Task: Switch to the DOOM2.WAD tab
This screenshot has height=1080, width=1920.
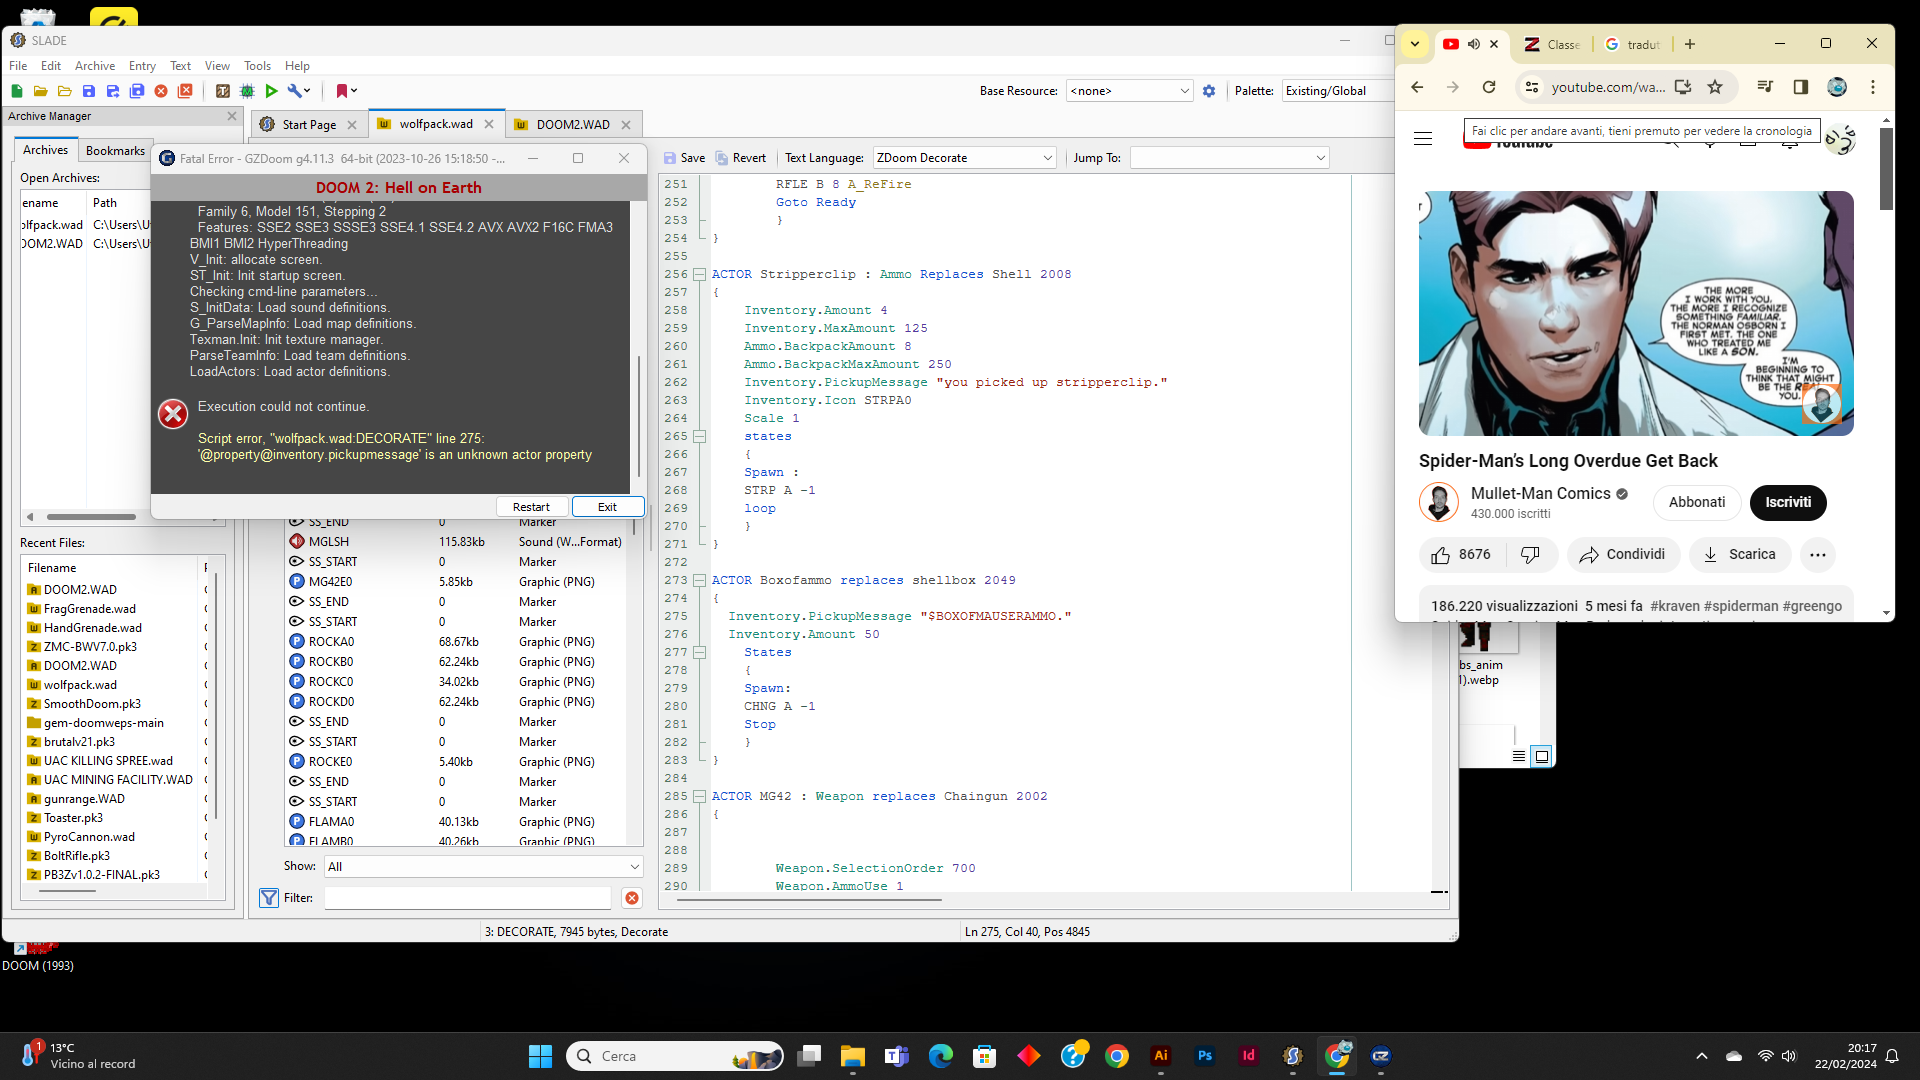Action: (573, 125)
